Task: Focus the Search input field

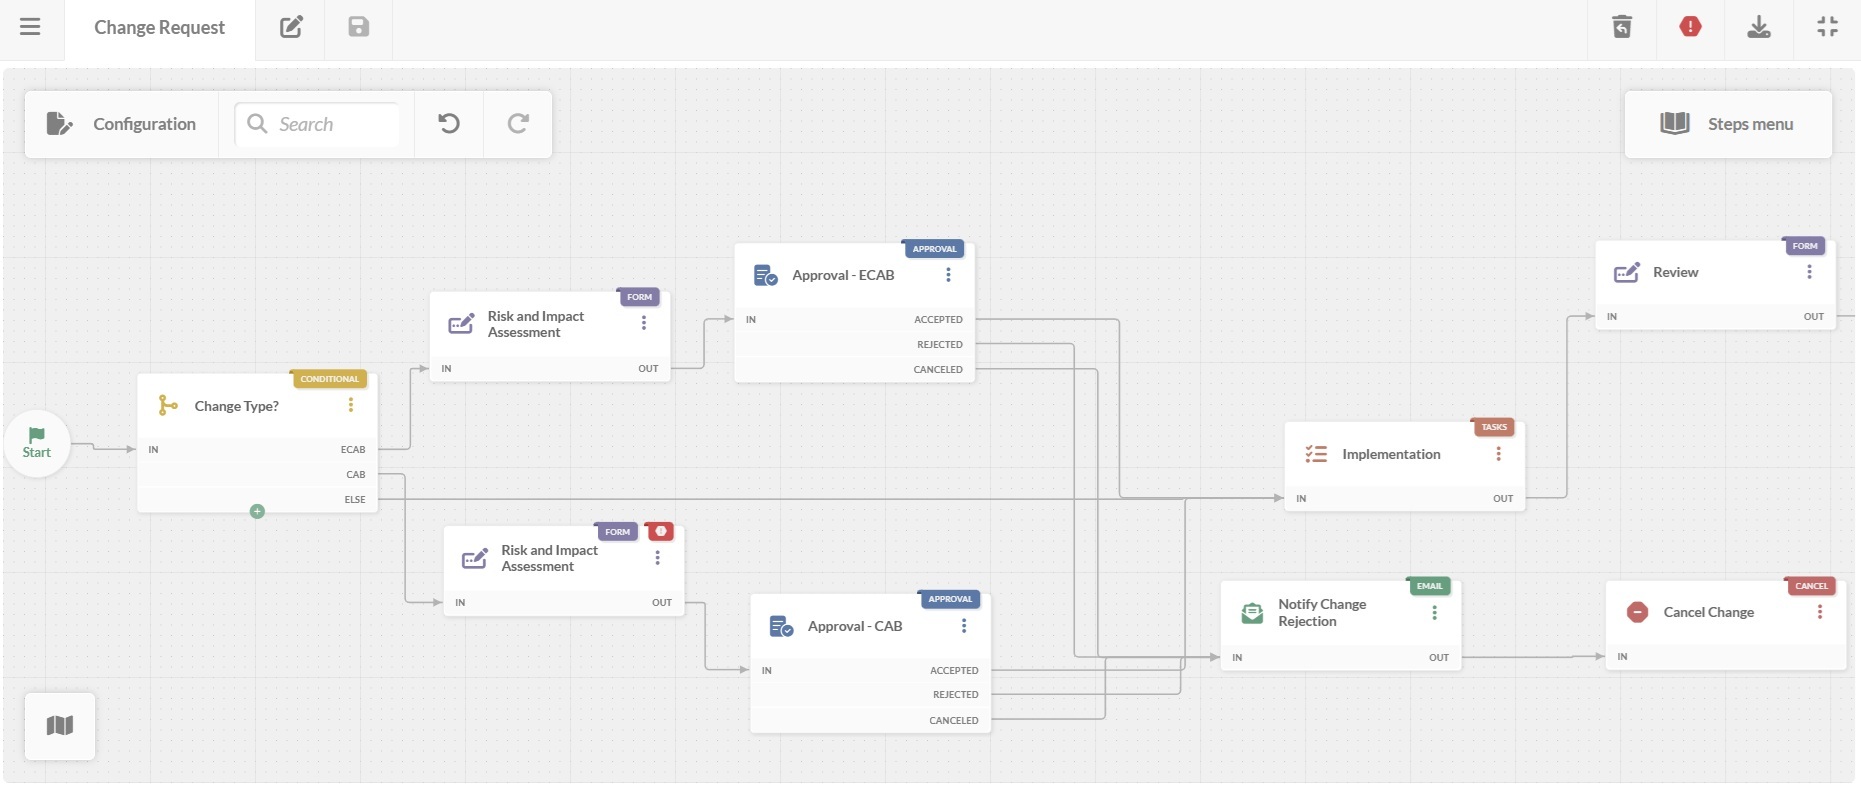Action: point(317,124)
